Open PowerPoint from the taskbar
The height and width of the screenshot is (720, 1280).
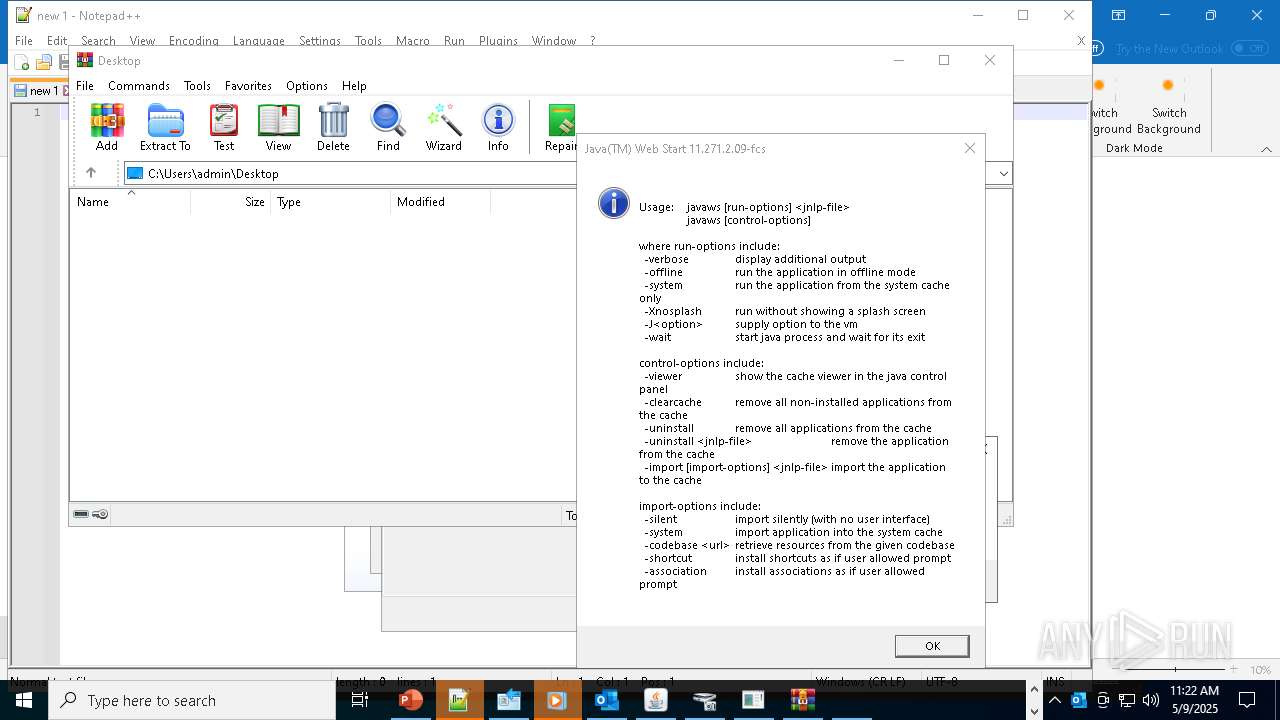(410, 700)
